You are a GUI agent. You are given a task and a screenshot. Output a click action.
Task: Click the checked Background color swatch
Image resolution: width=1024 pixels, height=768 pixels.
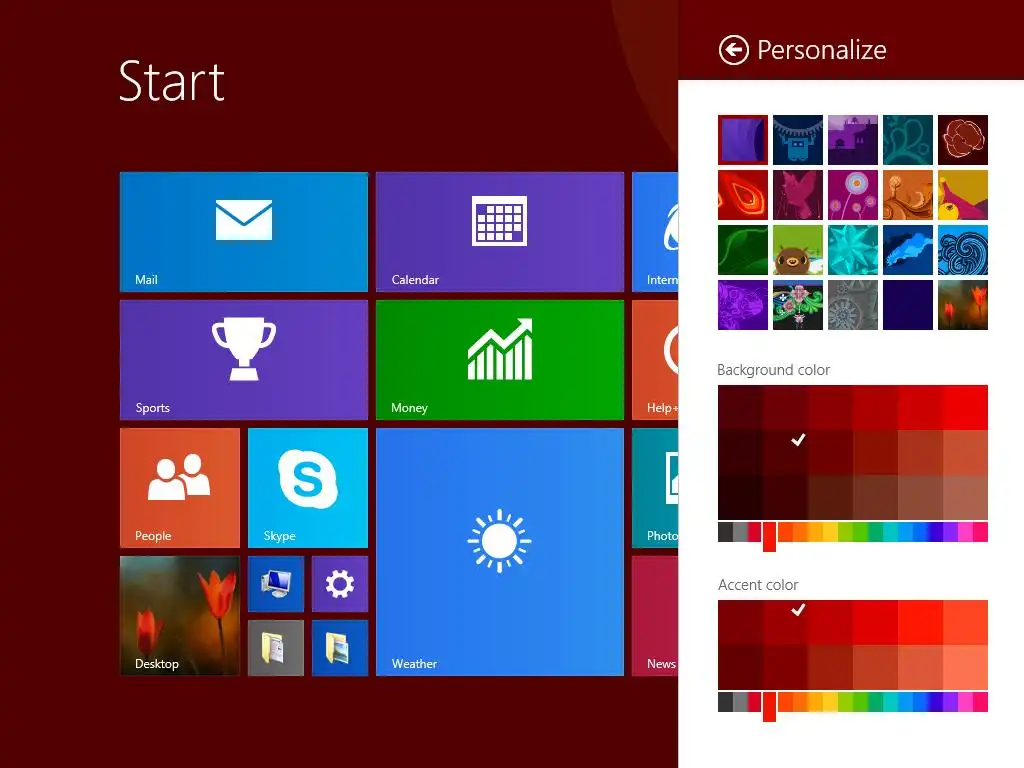pos(785,453)
